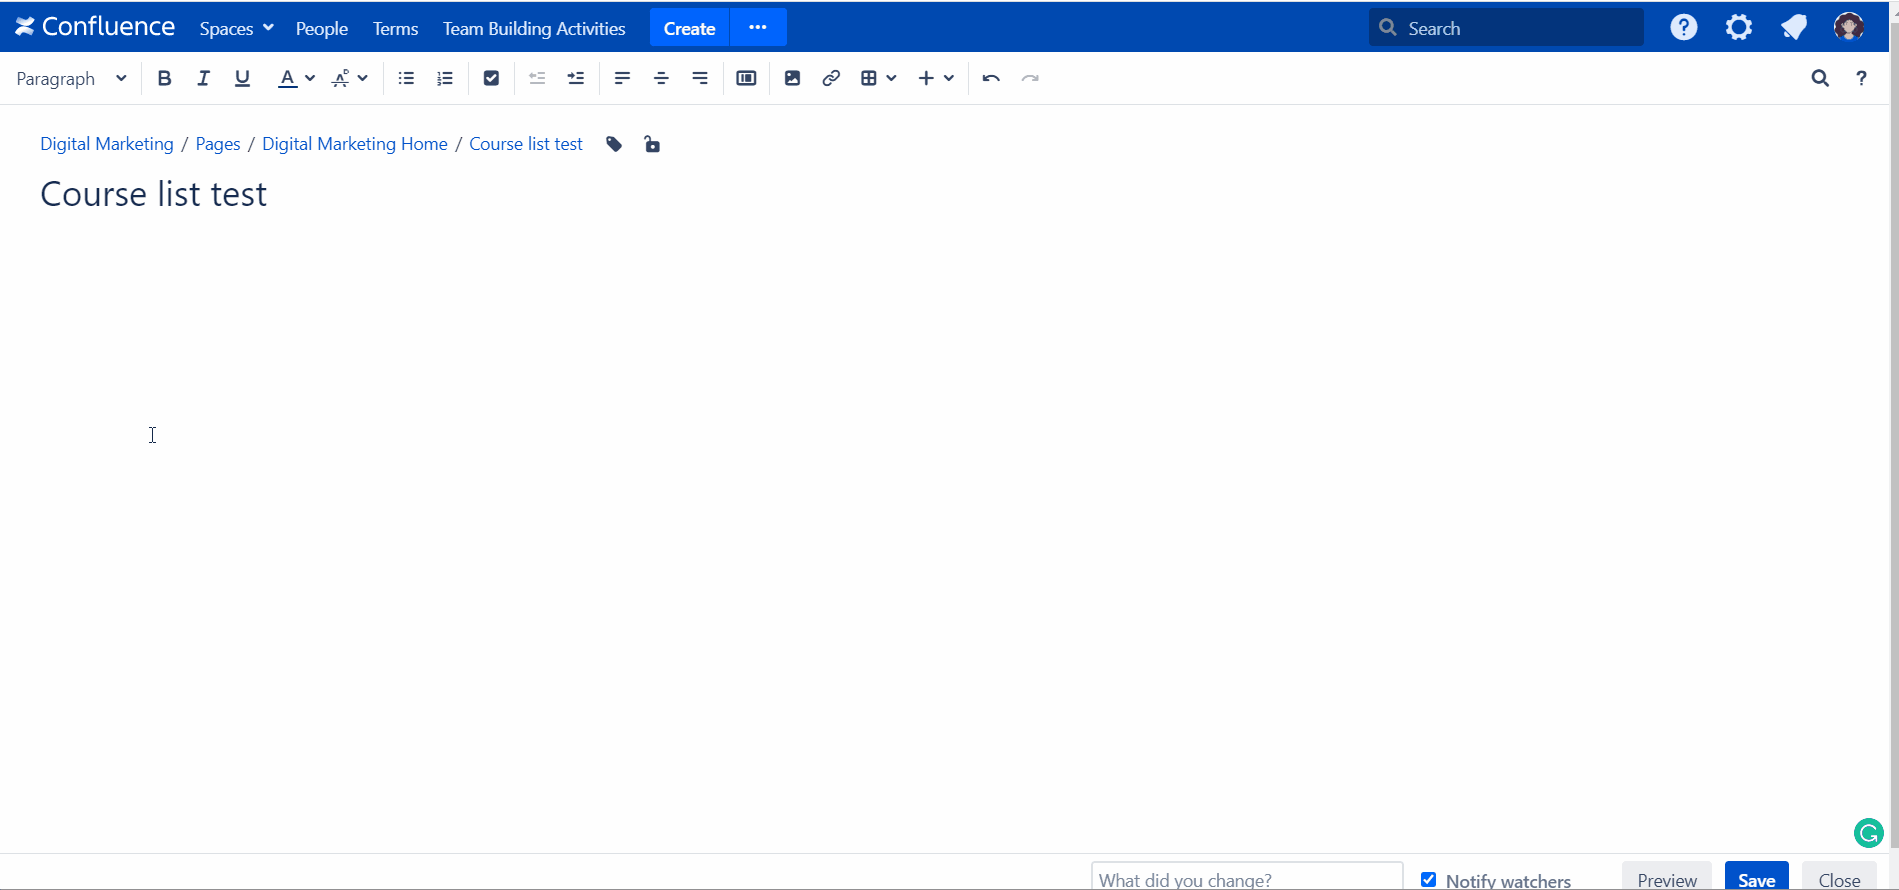Toggle the Notify watchers checkbox

(x=1428, y=879)
